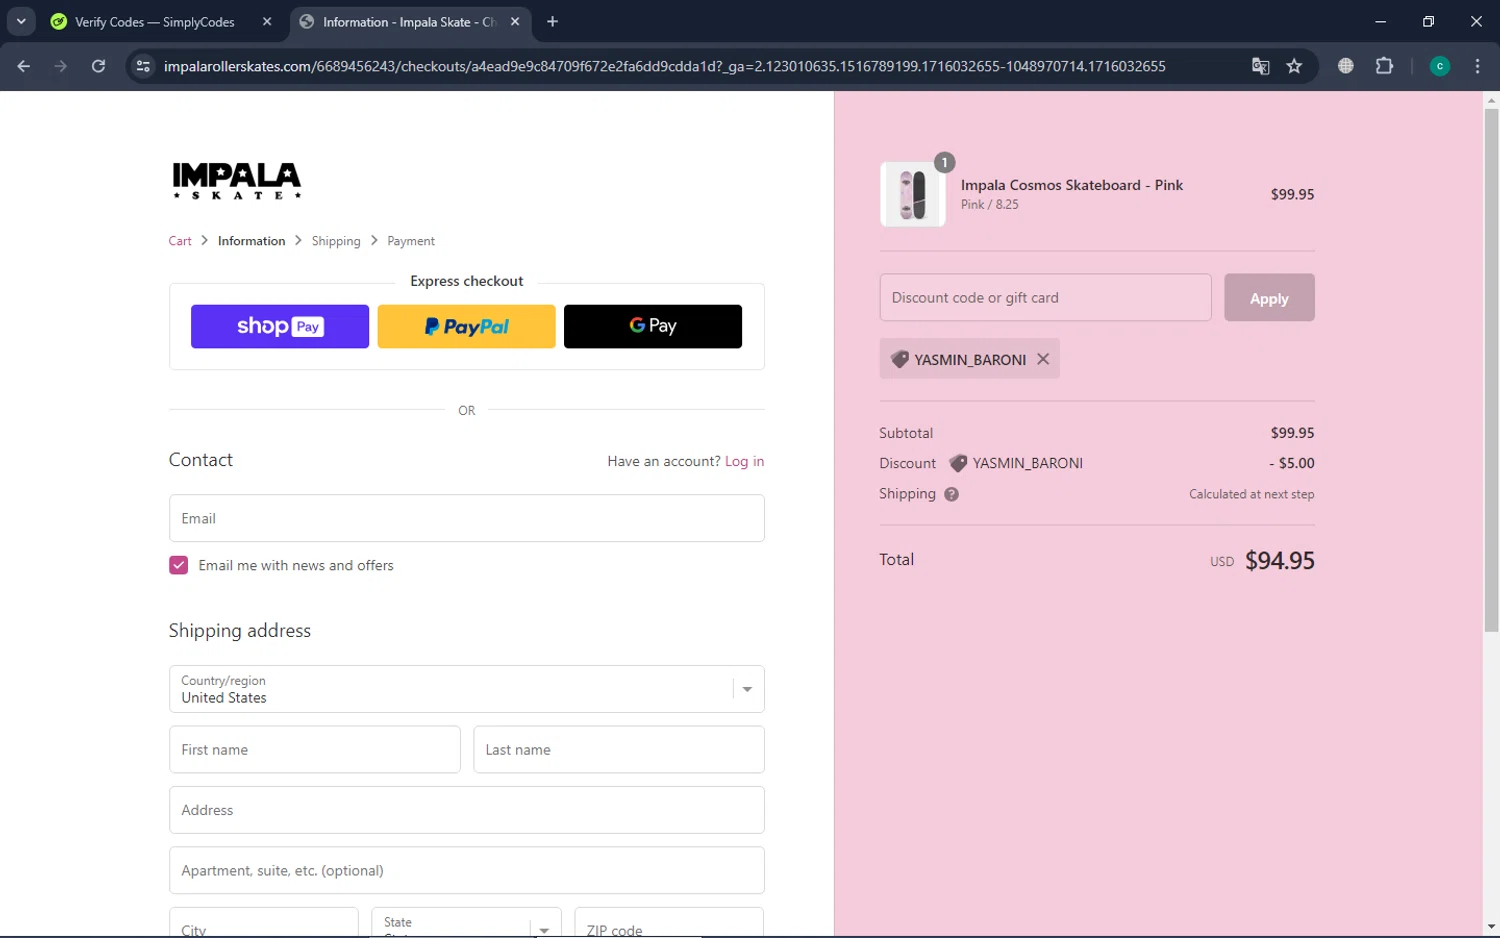Click the Impala Skate logo
The image size is (1500, 938).
pos(237,181)
